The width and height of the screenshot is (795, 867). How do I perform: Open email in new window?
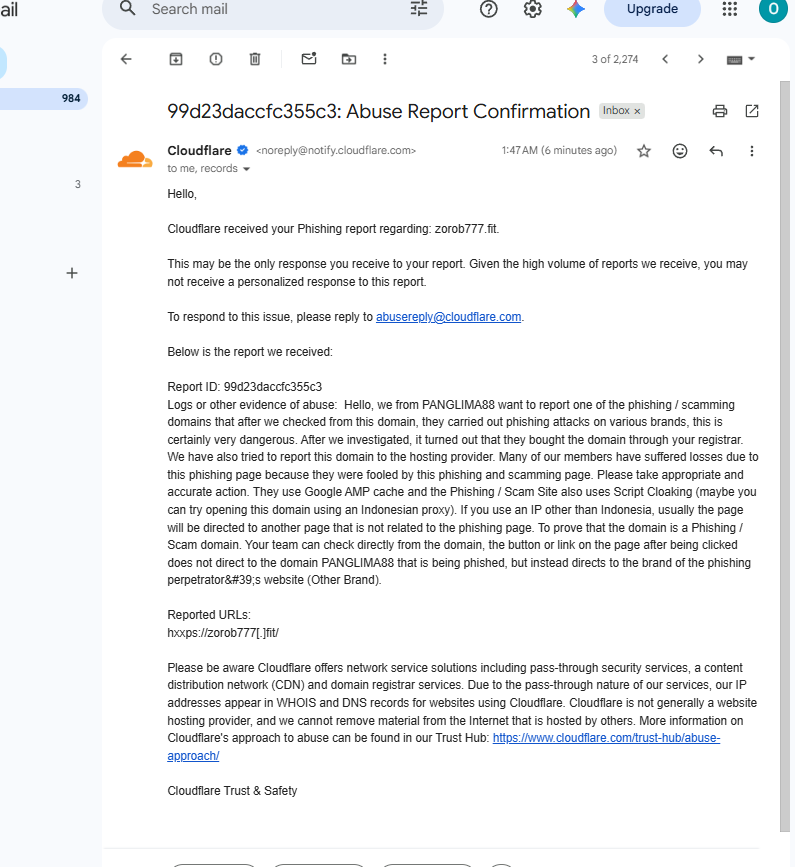pyautogui.click(x=752, y=111)
